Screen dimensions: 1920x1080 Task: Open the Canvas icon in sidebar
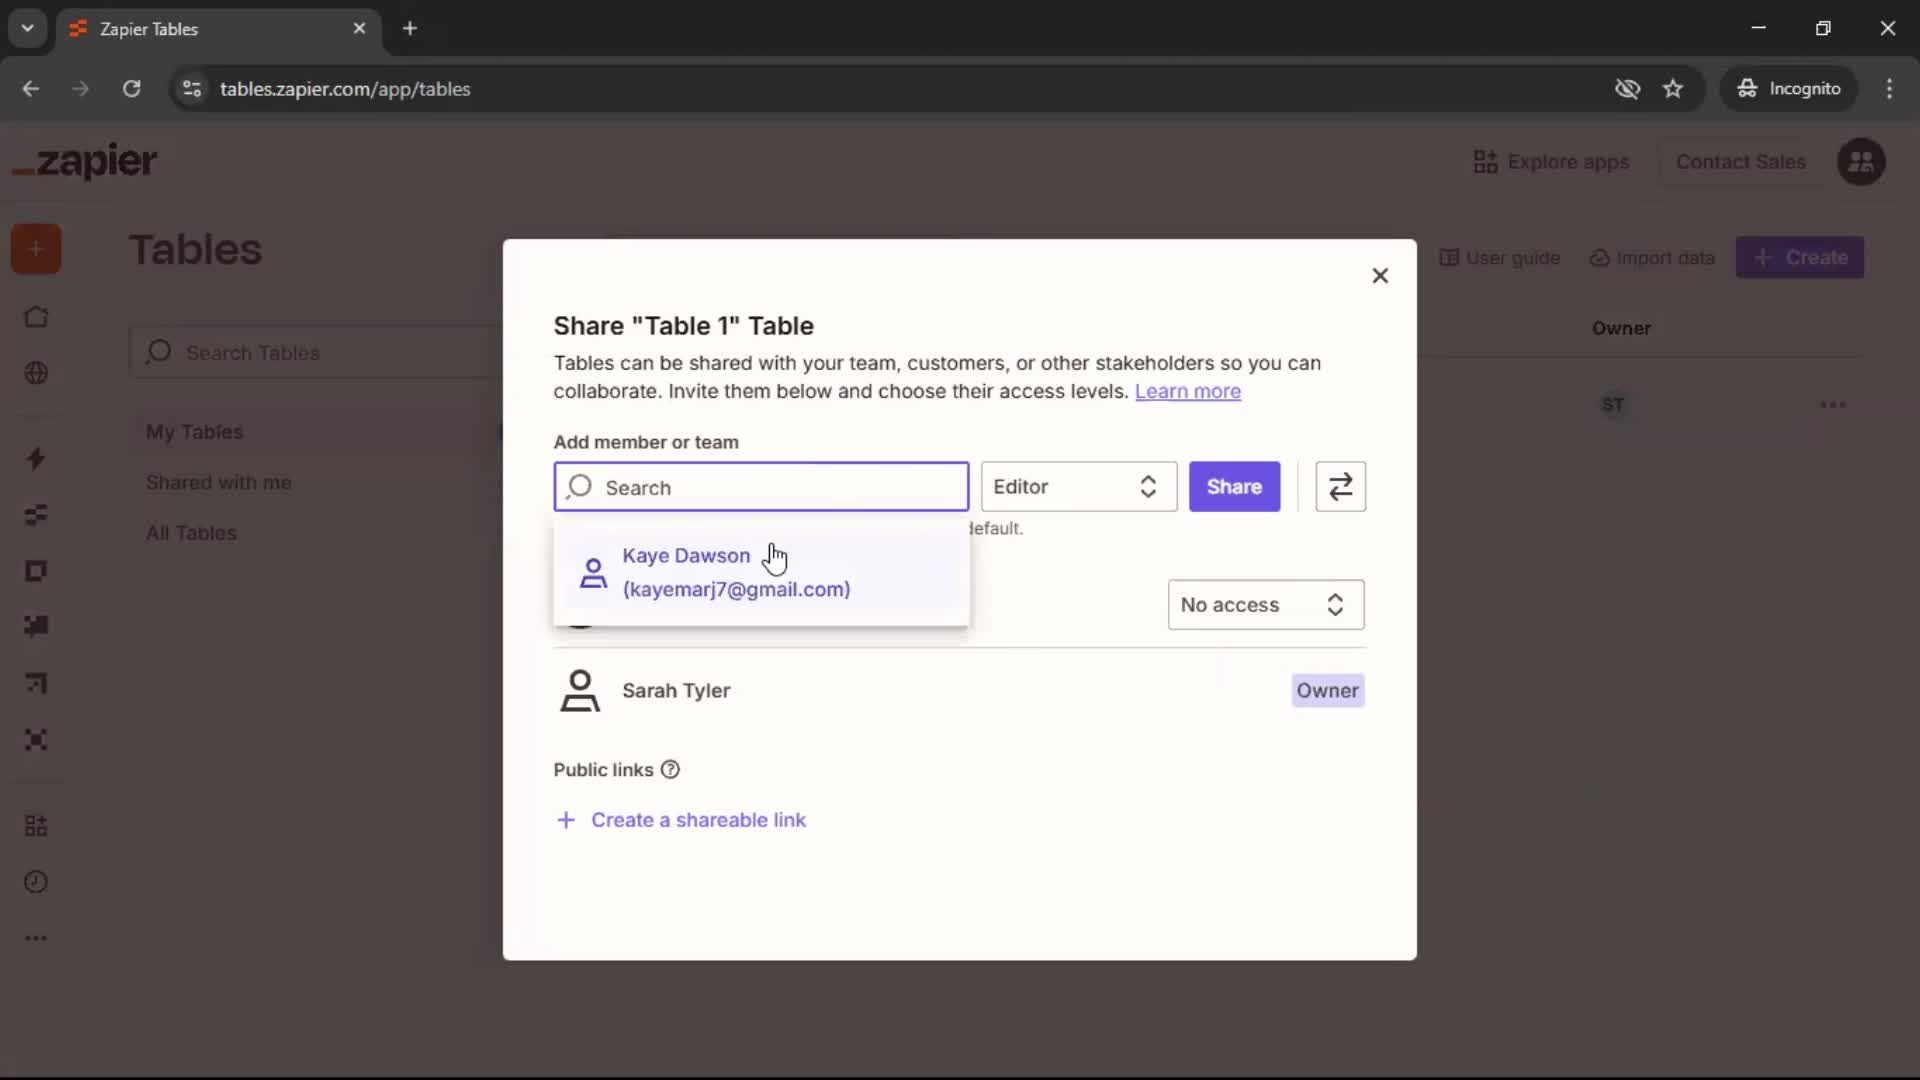36,684
